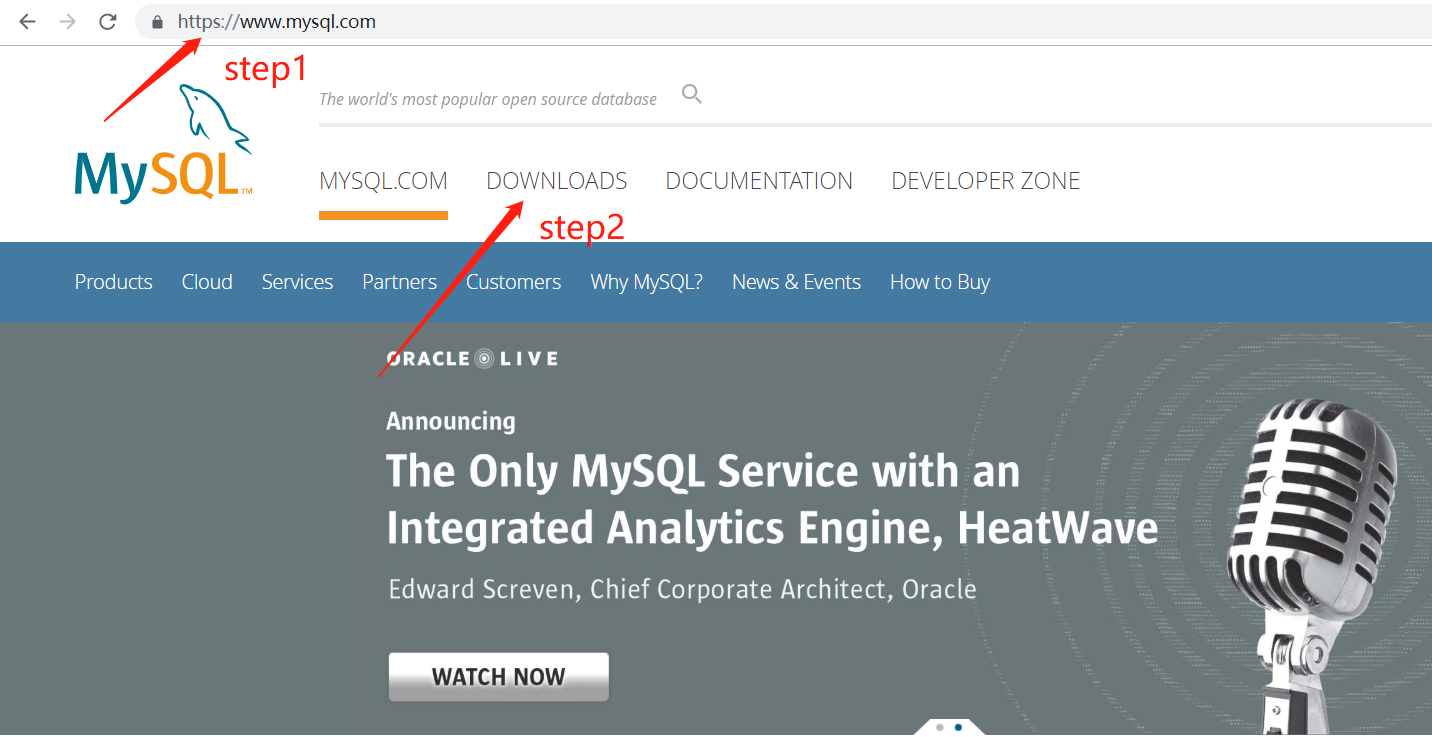Click 'The world's most popular' tagline
This screenshot has width=1432, height=737.
488,99
